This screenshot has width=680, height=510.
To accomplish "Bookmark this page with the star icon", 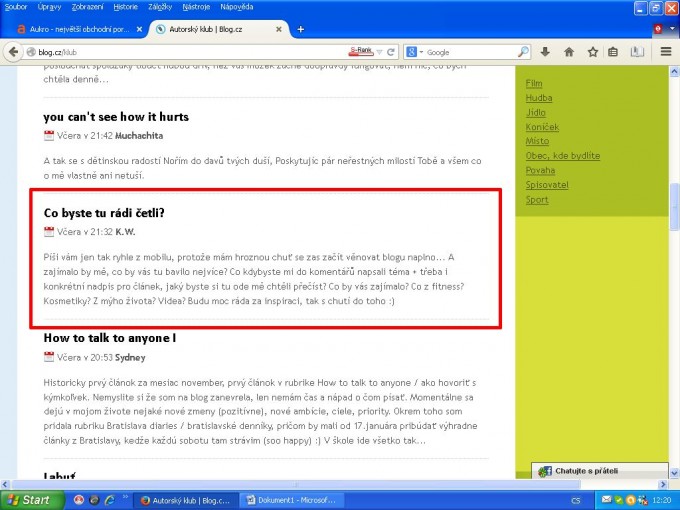I will click(593, 52).
